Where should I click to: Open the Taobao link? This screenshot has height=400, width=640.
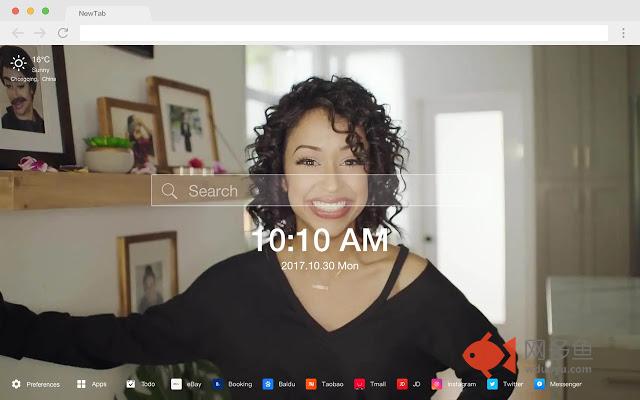tap(332, 384)
